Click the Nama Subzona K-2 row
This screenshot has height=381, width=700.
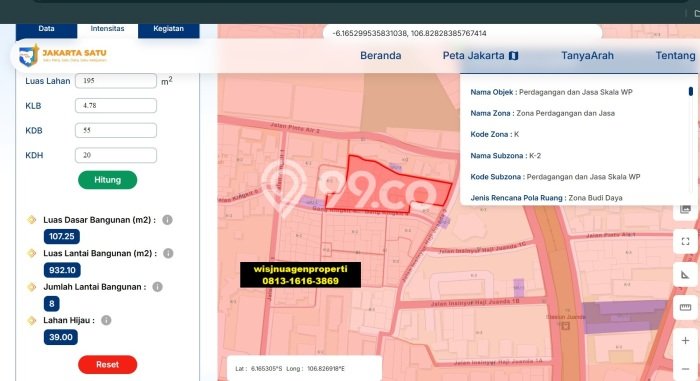pyautogui.click(x=505, y=156)
